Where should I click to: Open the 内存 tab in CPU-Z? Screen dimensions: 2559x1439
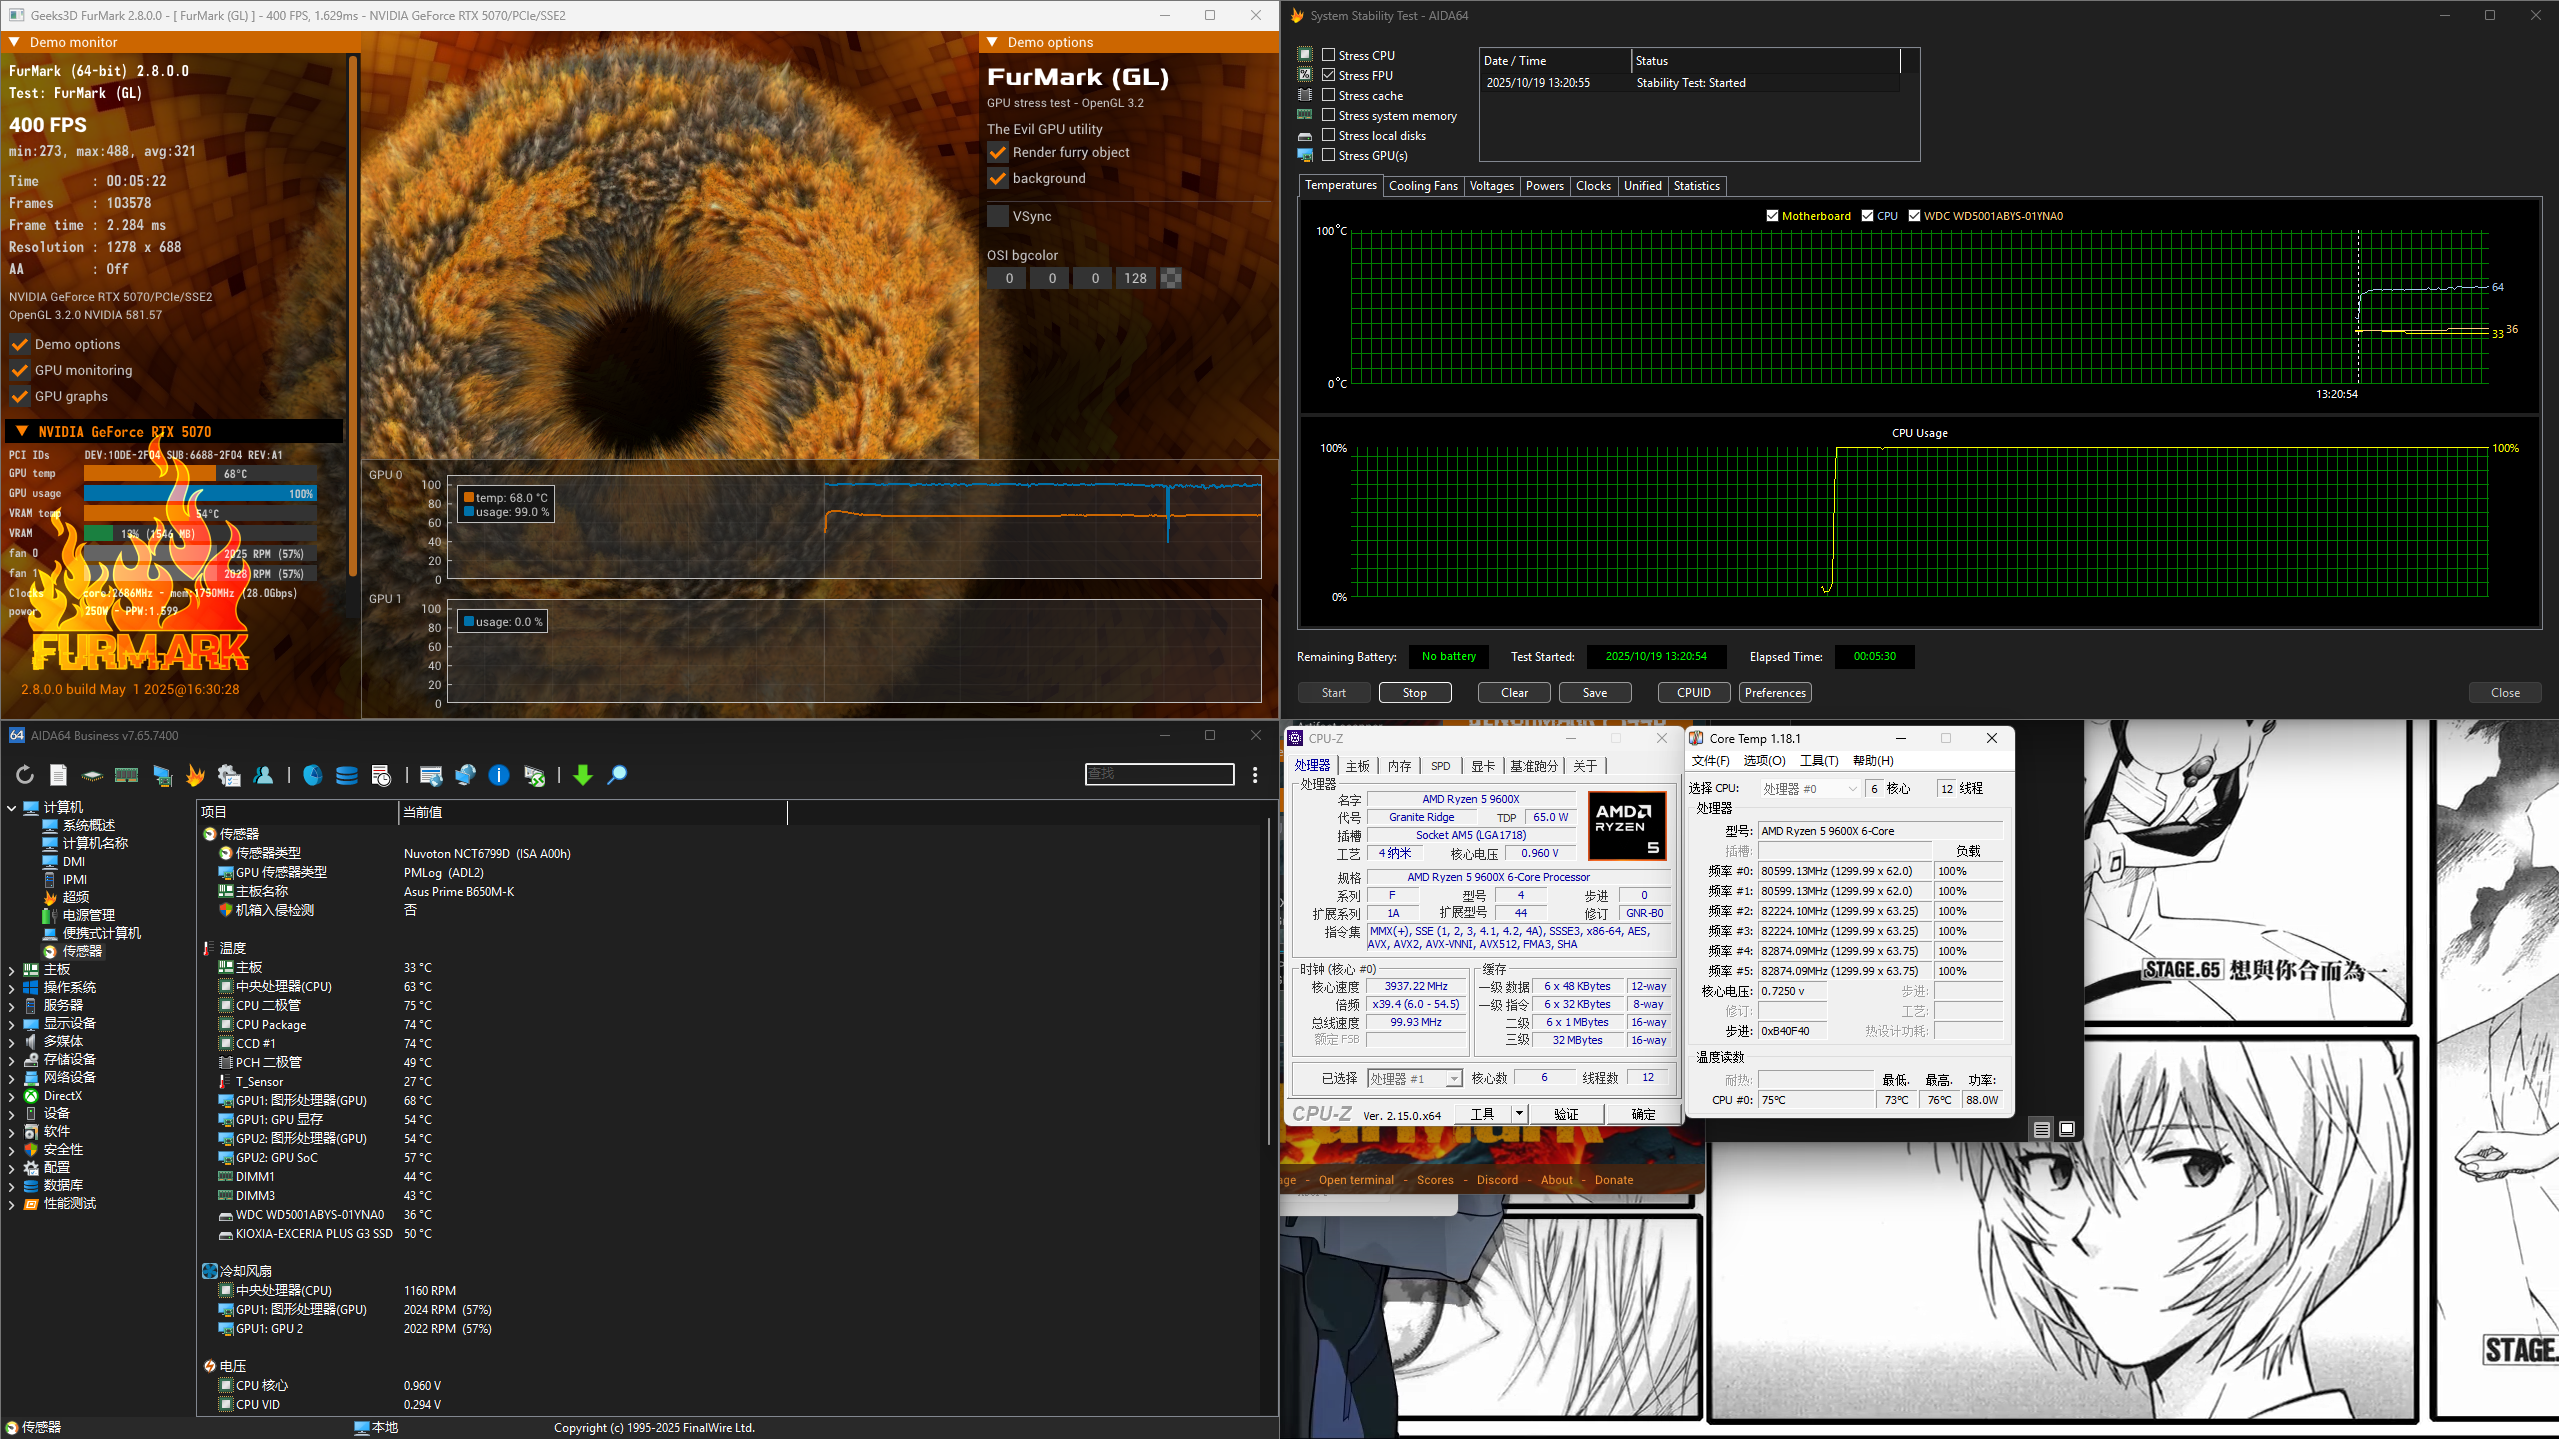(1399, 766)
